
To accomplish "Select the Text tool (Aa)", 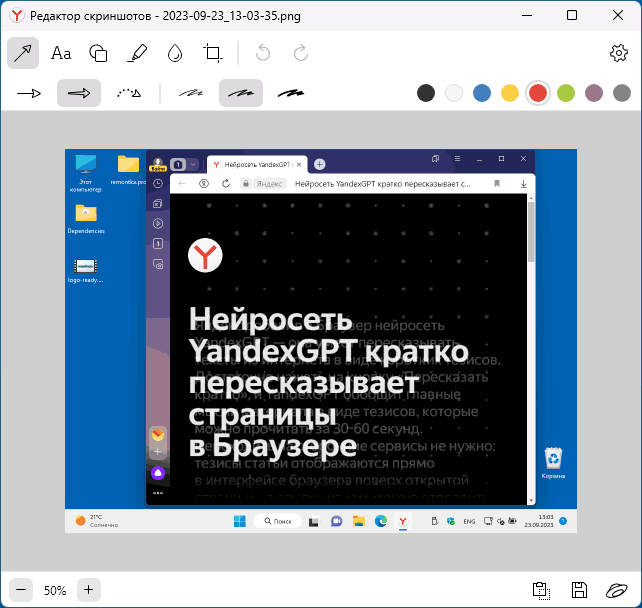I will pos(61,53).
